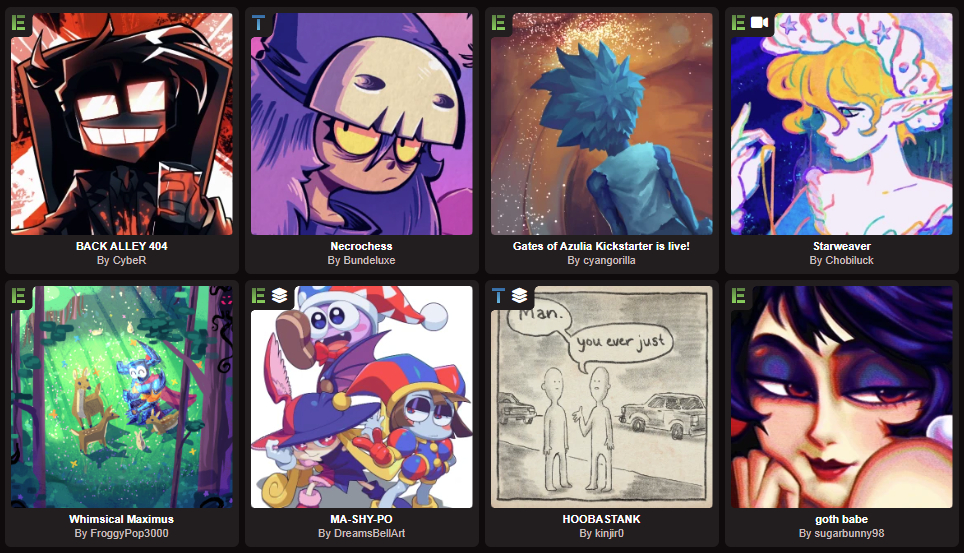Open the Whimsical Maximus forest artwork thumbnail
This screenshot has height=553, width=964.
pyautogui.click(x=122, y=397)
